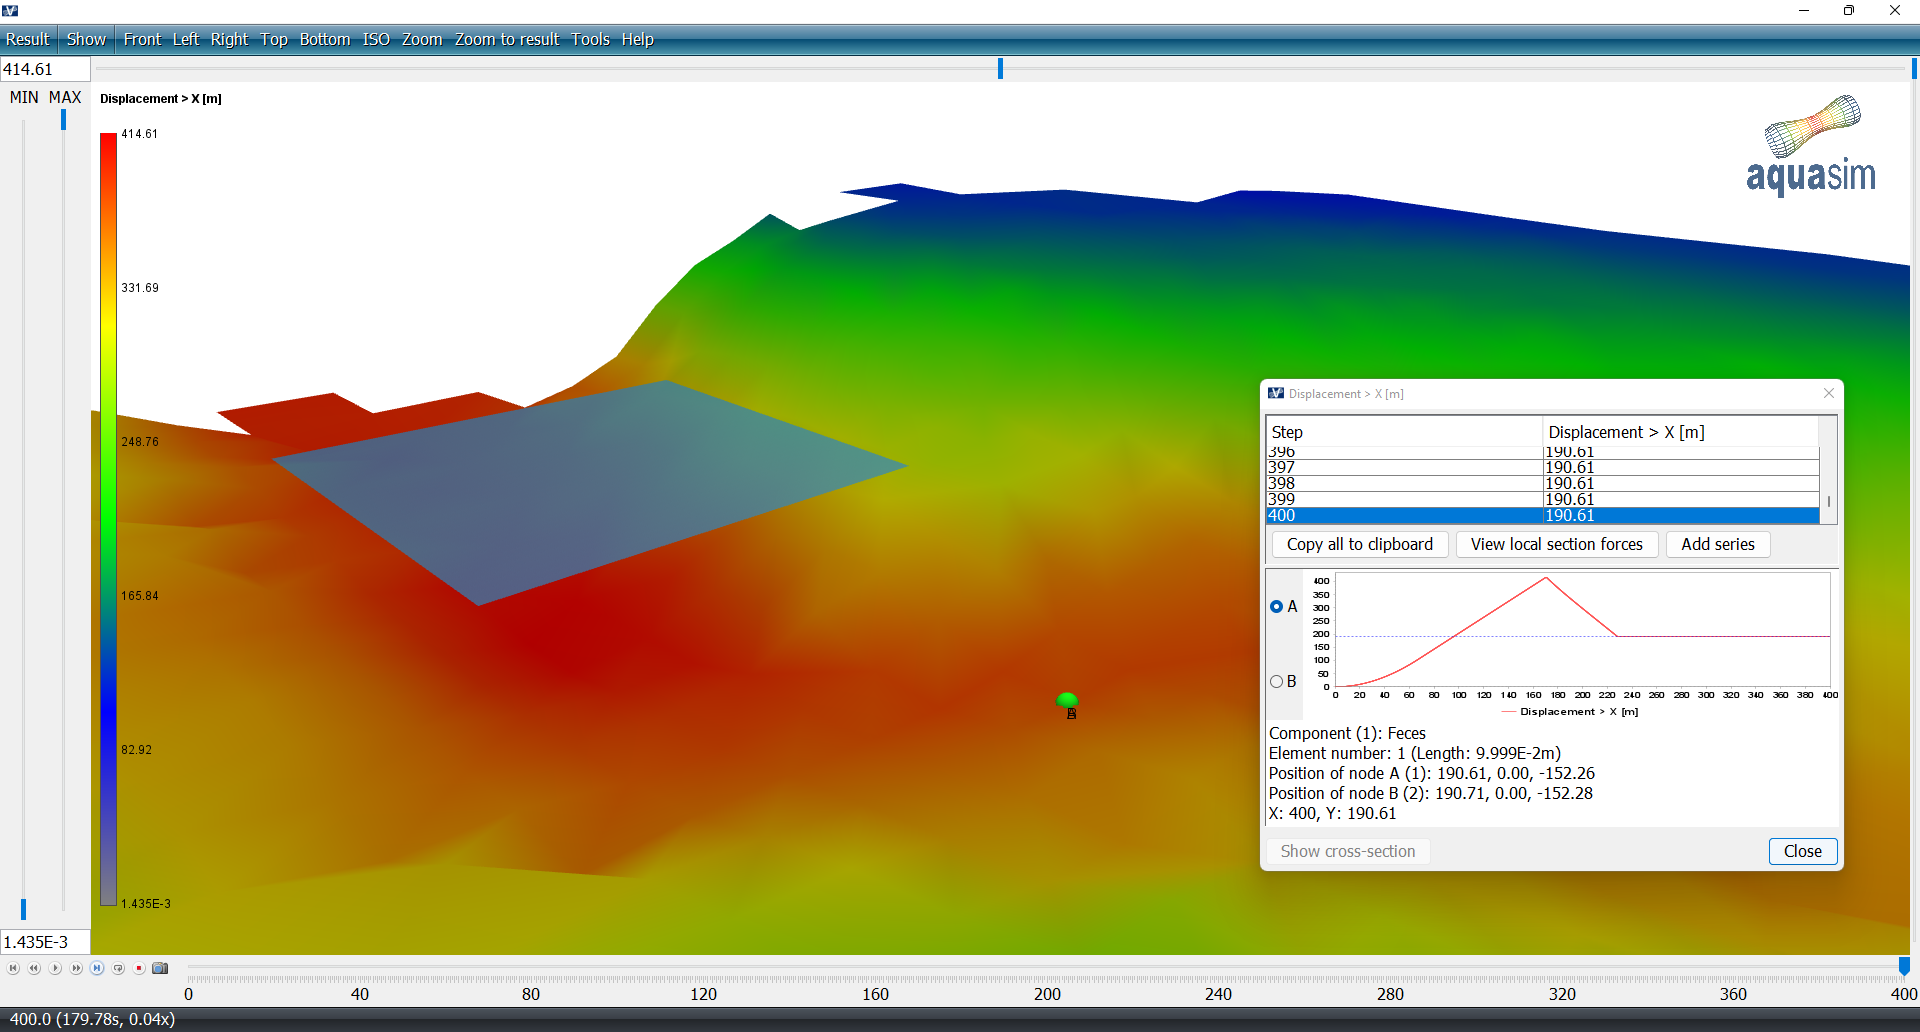
Task: Click timeline tick labeled 120
Action: tap(703, 994)
